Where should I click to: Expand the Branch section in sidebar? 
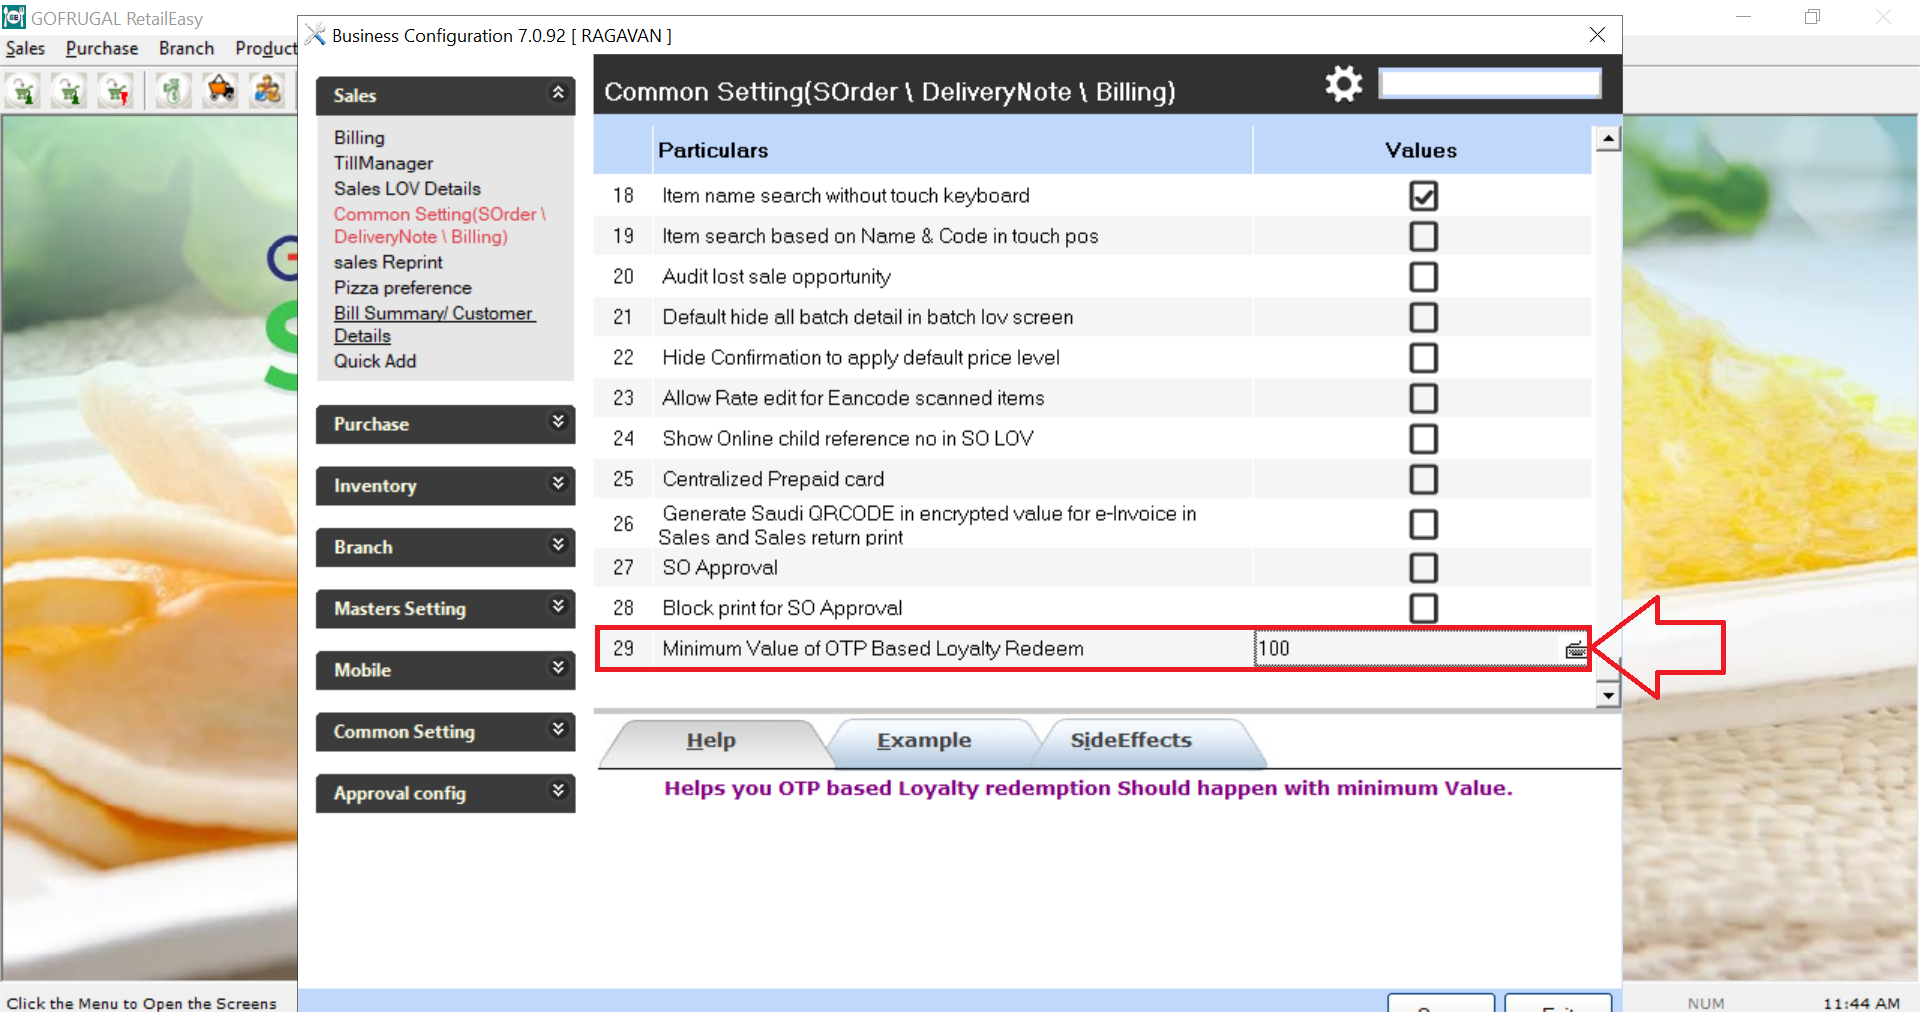click(x=558, y=545)
